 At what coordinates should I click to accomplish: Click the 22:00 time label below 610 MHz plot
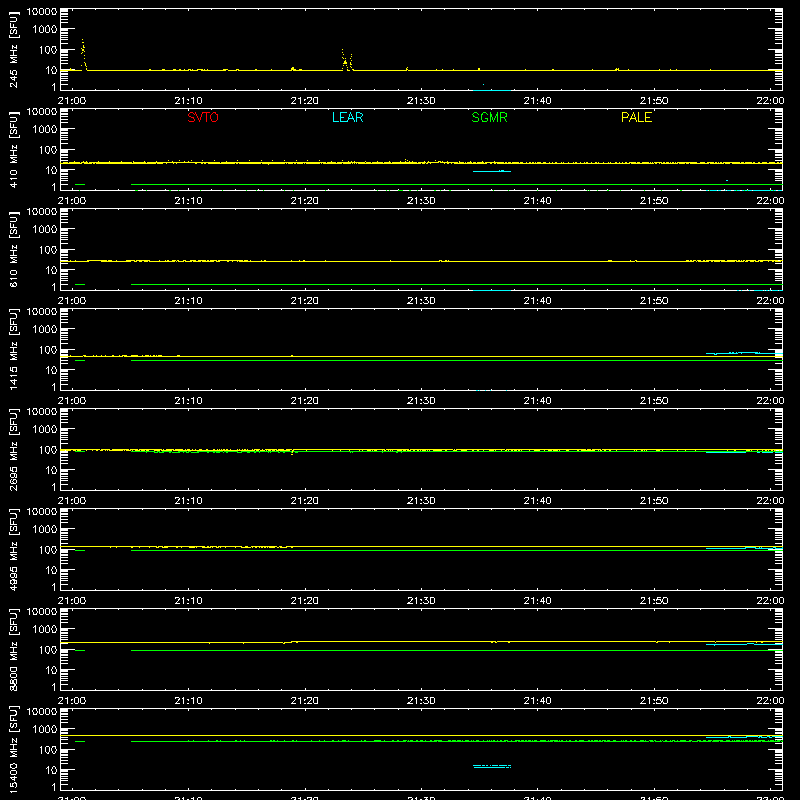click(770, 301)
